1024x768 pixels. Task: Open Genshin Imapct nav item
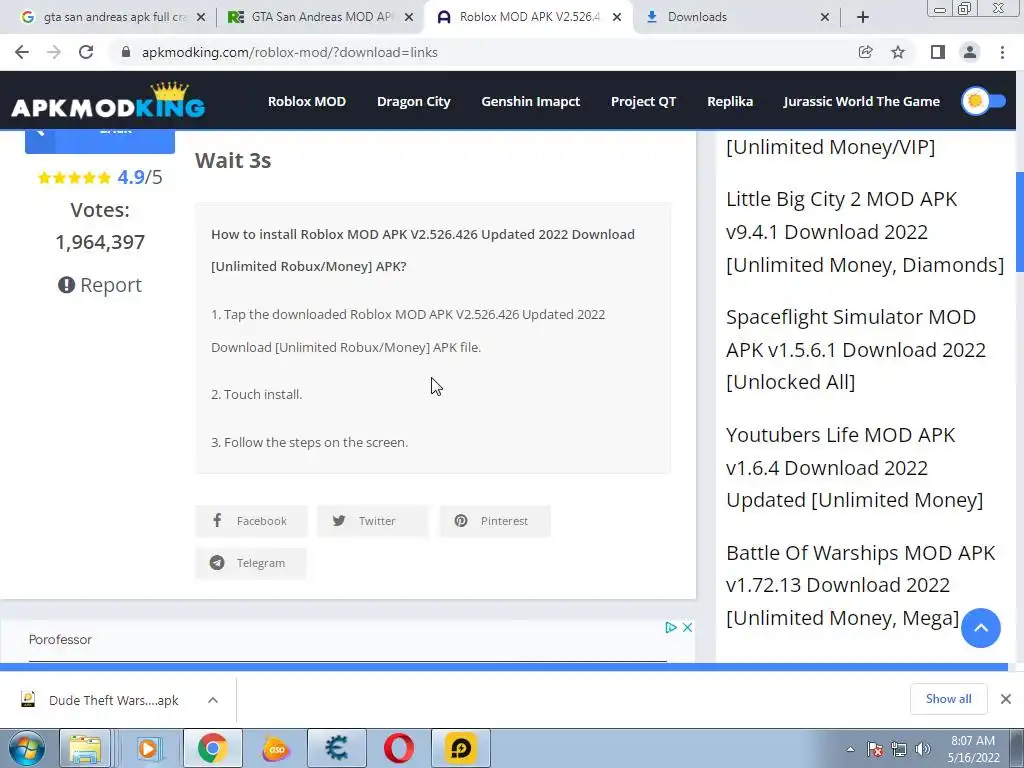pyautogui.click(x=530, y=101)
